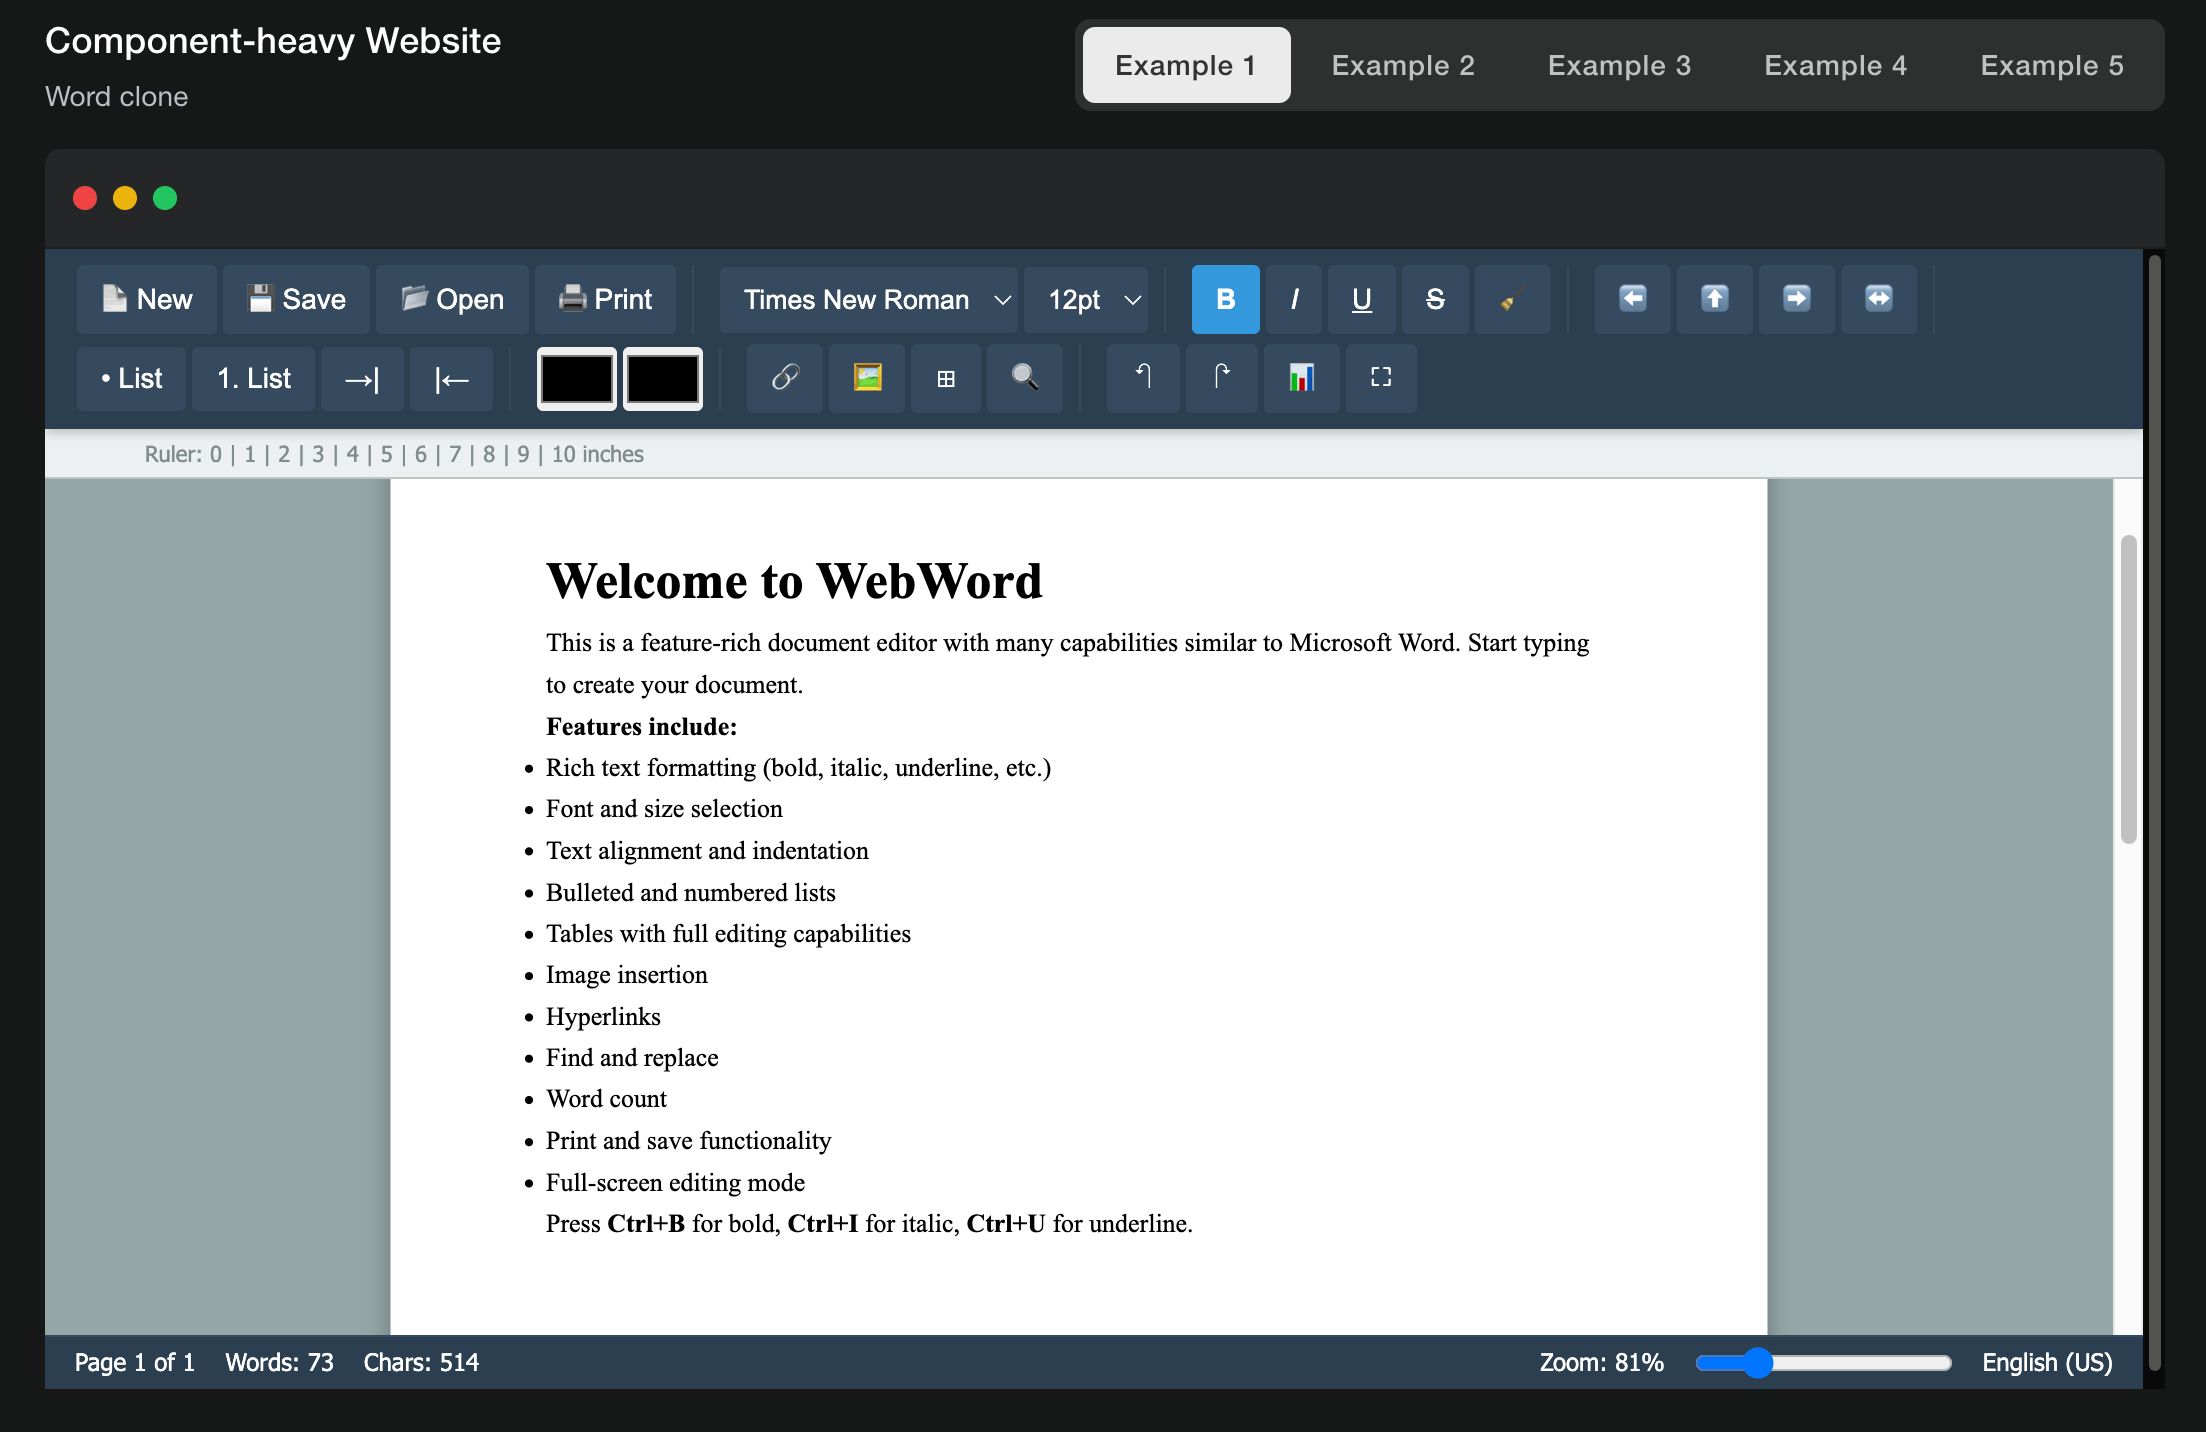Insert a hyperlink using the link icon

(x=785, y=379)
